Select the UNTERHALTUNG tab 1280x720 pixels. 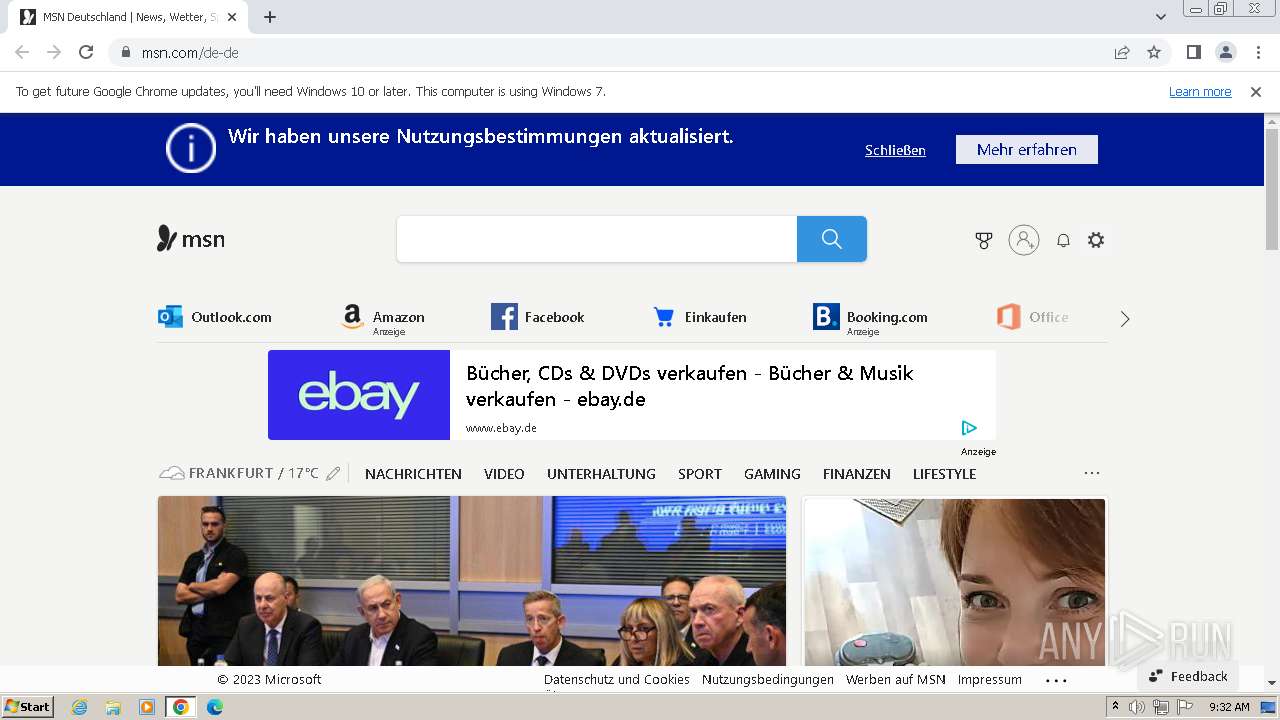[x=601, y=474]
